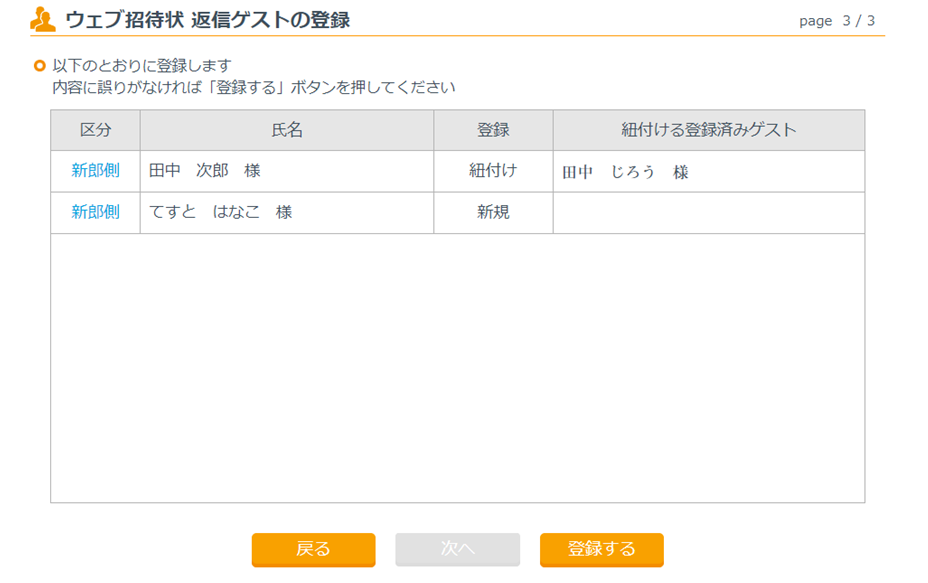This screenshot has width=928, height=583.
Task: Select the 区分 column header
Action: 95,130
